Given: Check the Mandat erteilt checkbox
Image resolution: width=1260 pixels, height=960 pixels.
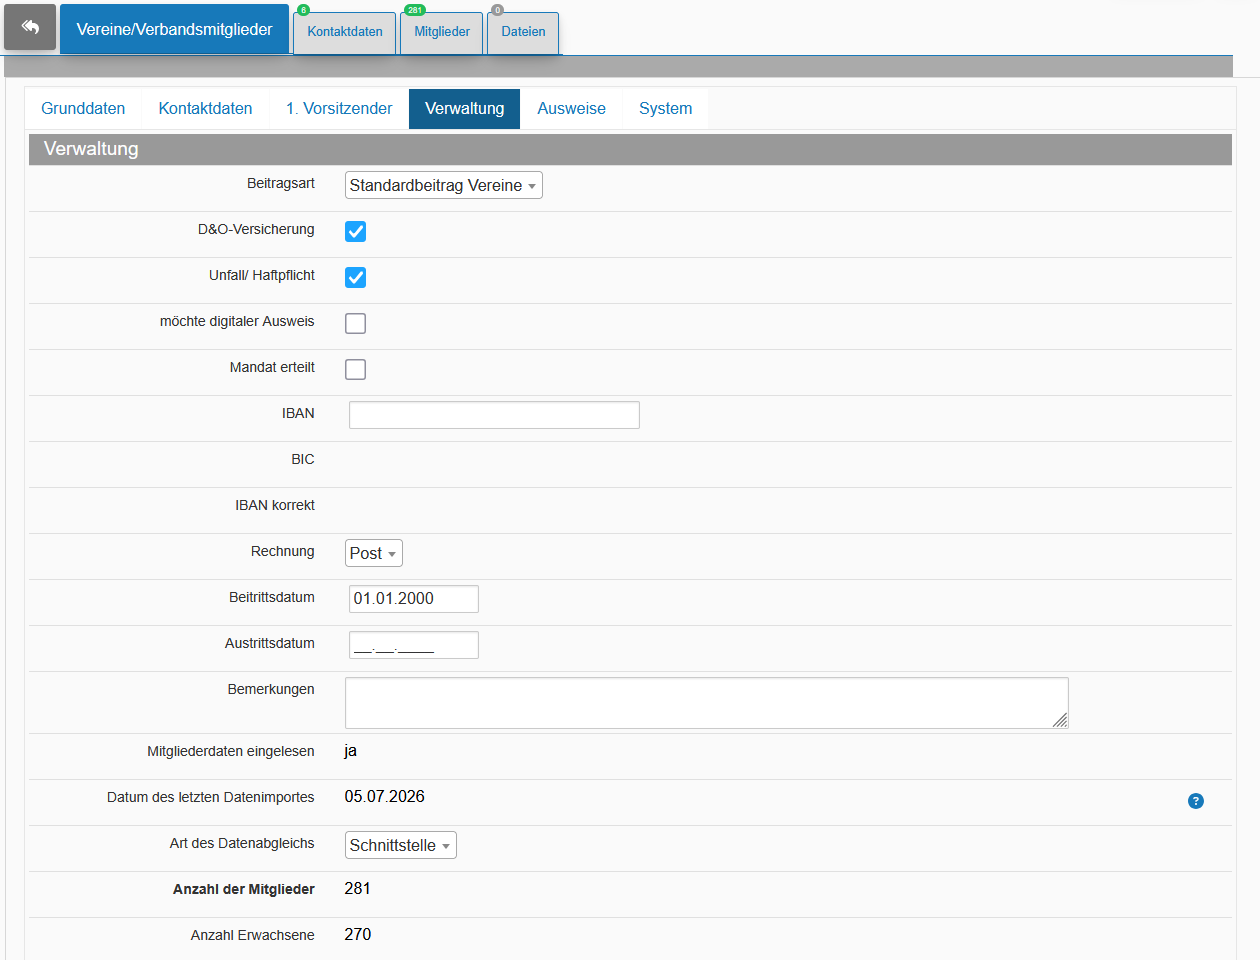Looking at the screenshot, I should [355, 369].
